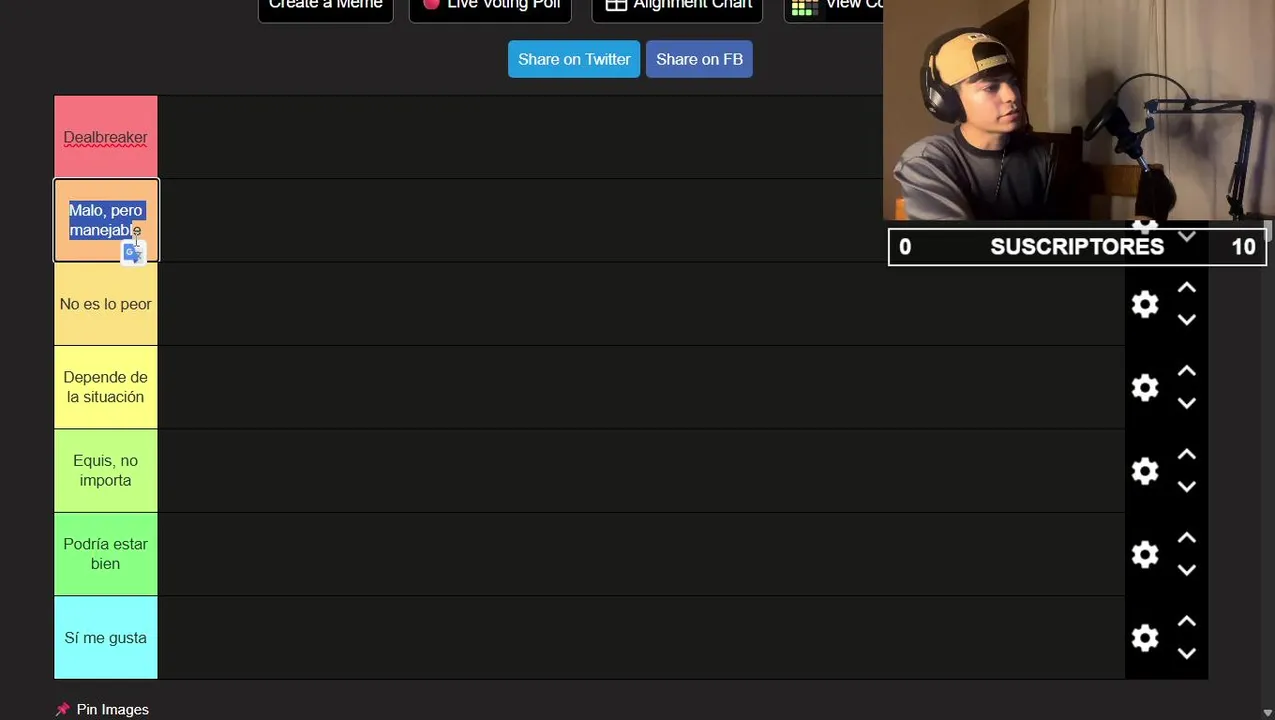Move Equis, no importa row down
This screenshot has width=1275, height=720.
point(1187,487)
